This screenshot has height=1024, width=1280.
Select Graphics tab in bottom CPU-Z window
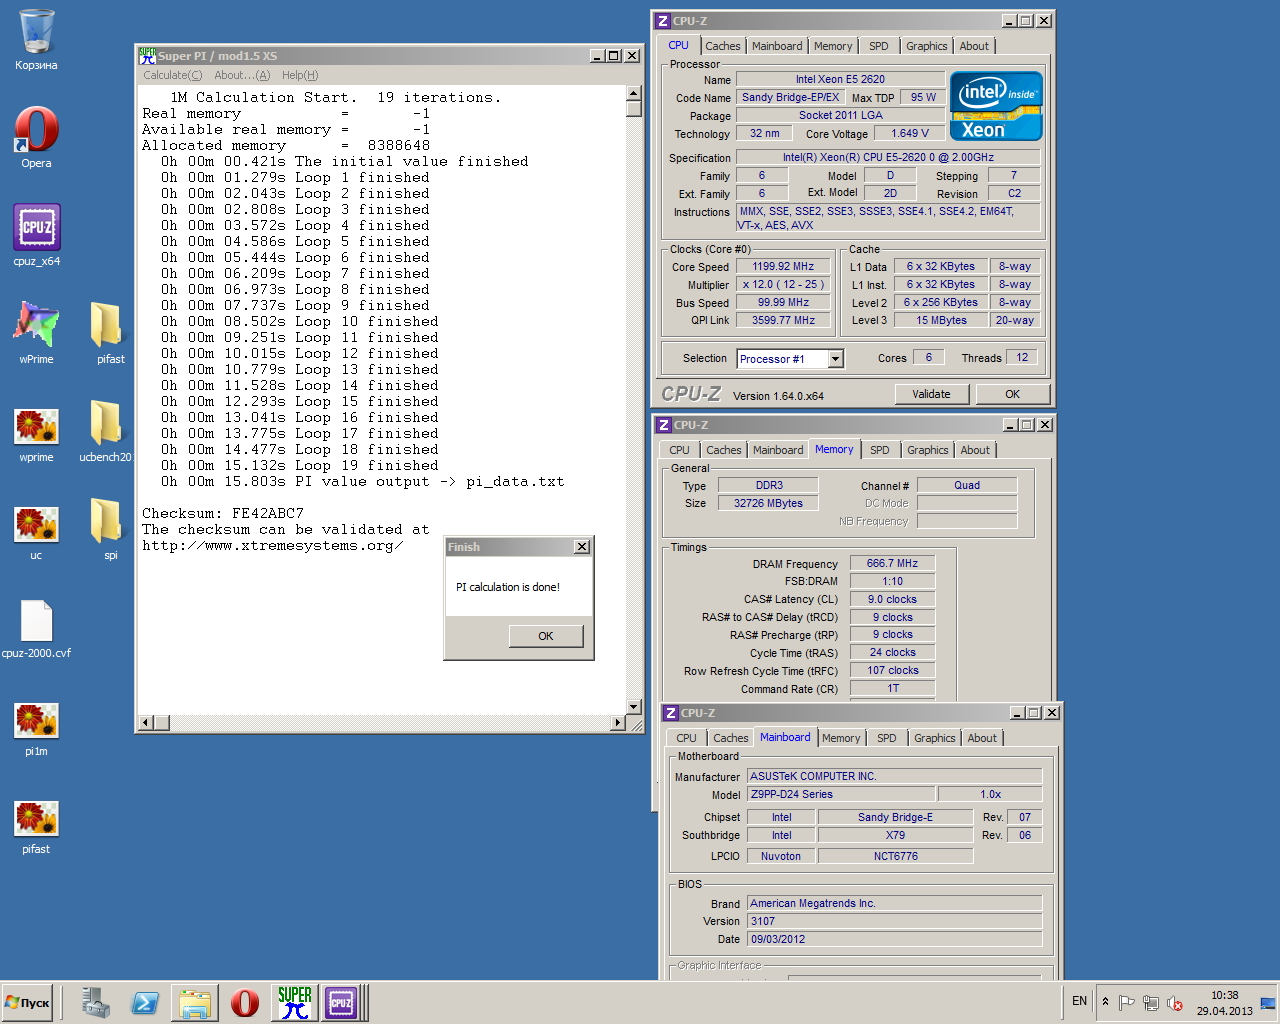935,738
